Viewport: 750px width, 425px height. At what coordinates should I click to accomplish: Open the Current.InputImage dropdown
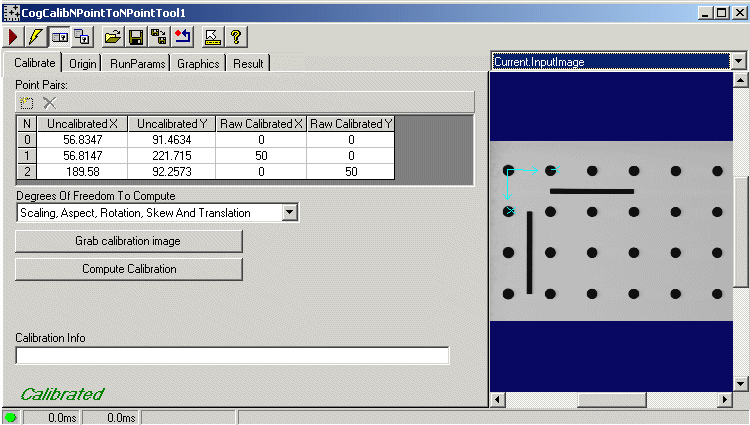coord(739,61)
